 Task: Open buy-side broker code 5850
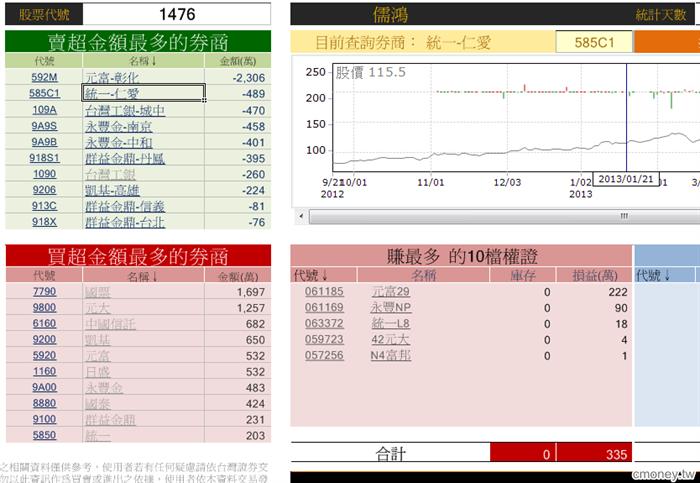pos(44,435)
